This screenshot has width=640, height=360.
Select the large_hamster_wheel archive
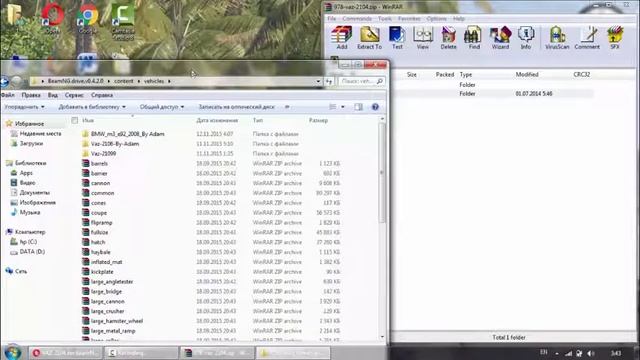[x=117, y=321]
